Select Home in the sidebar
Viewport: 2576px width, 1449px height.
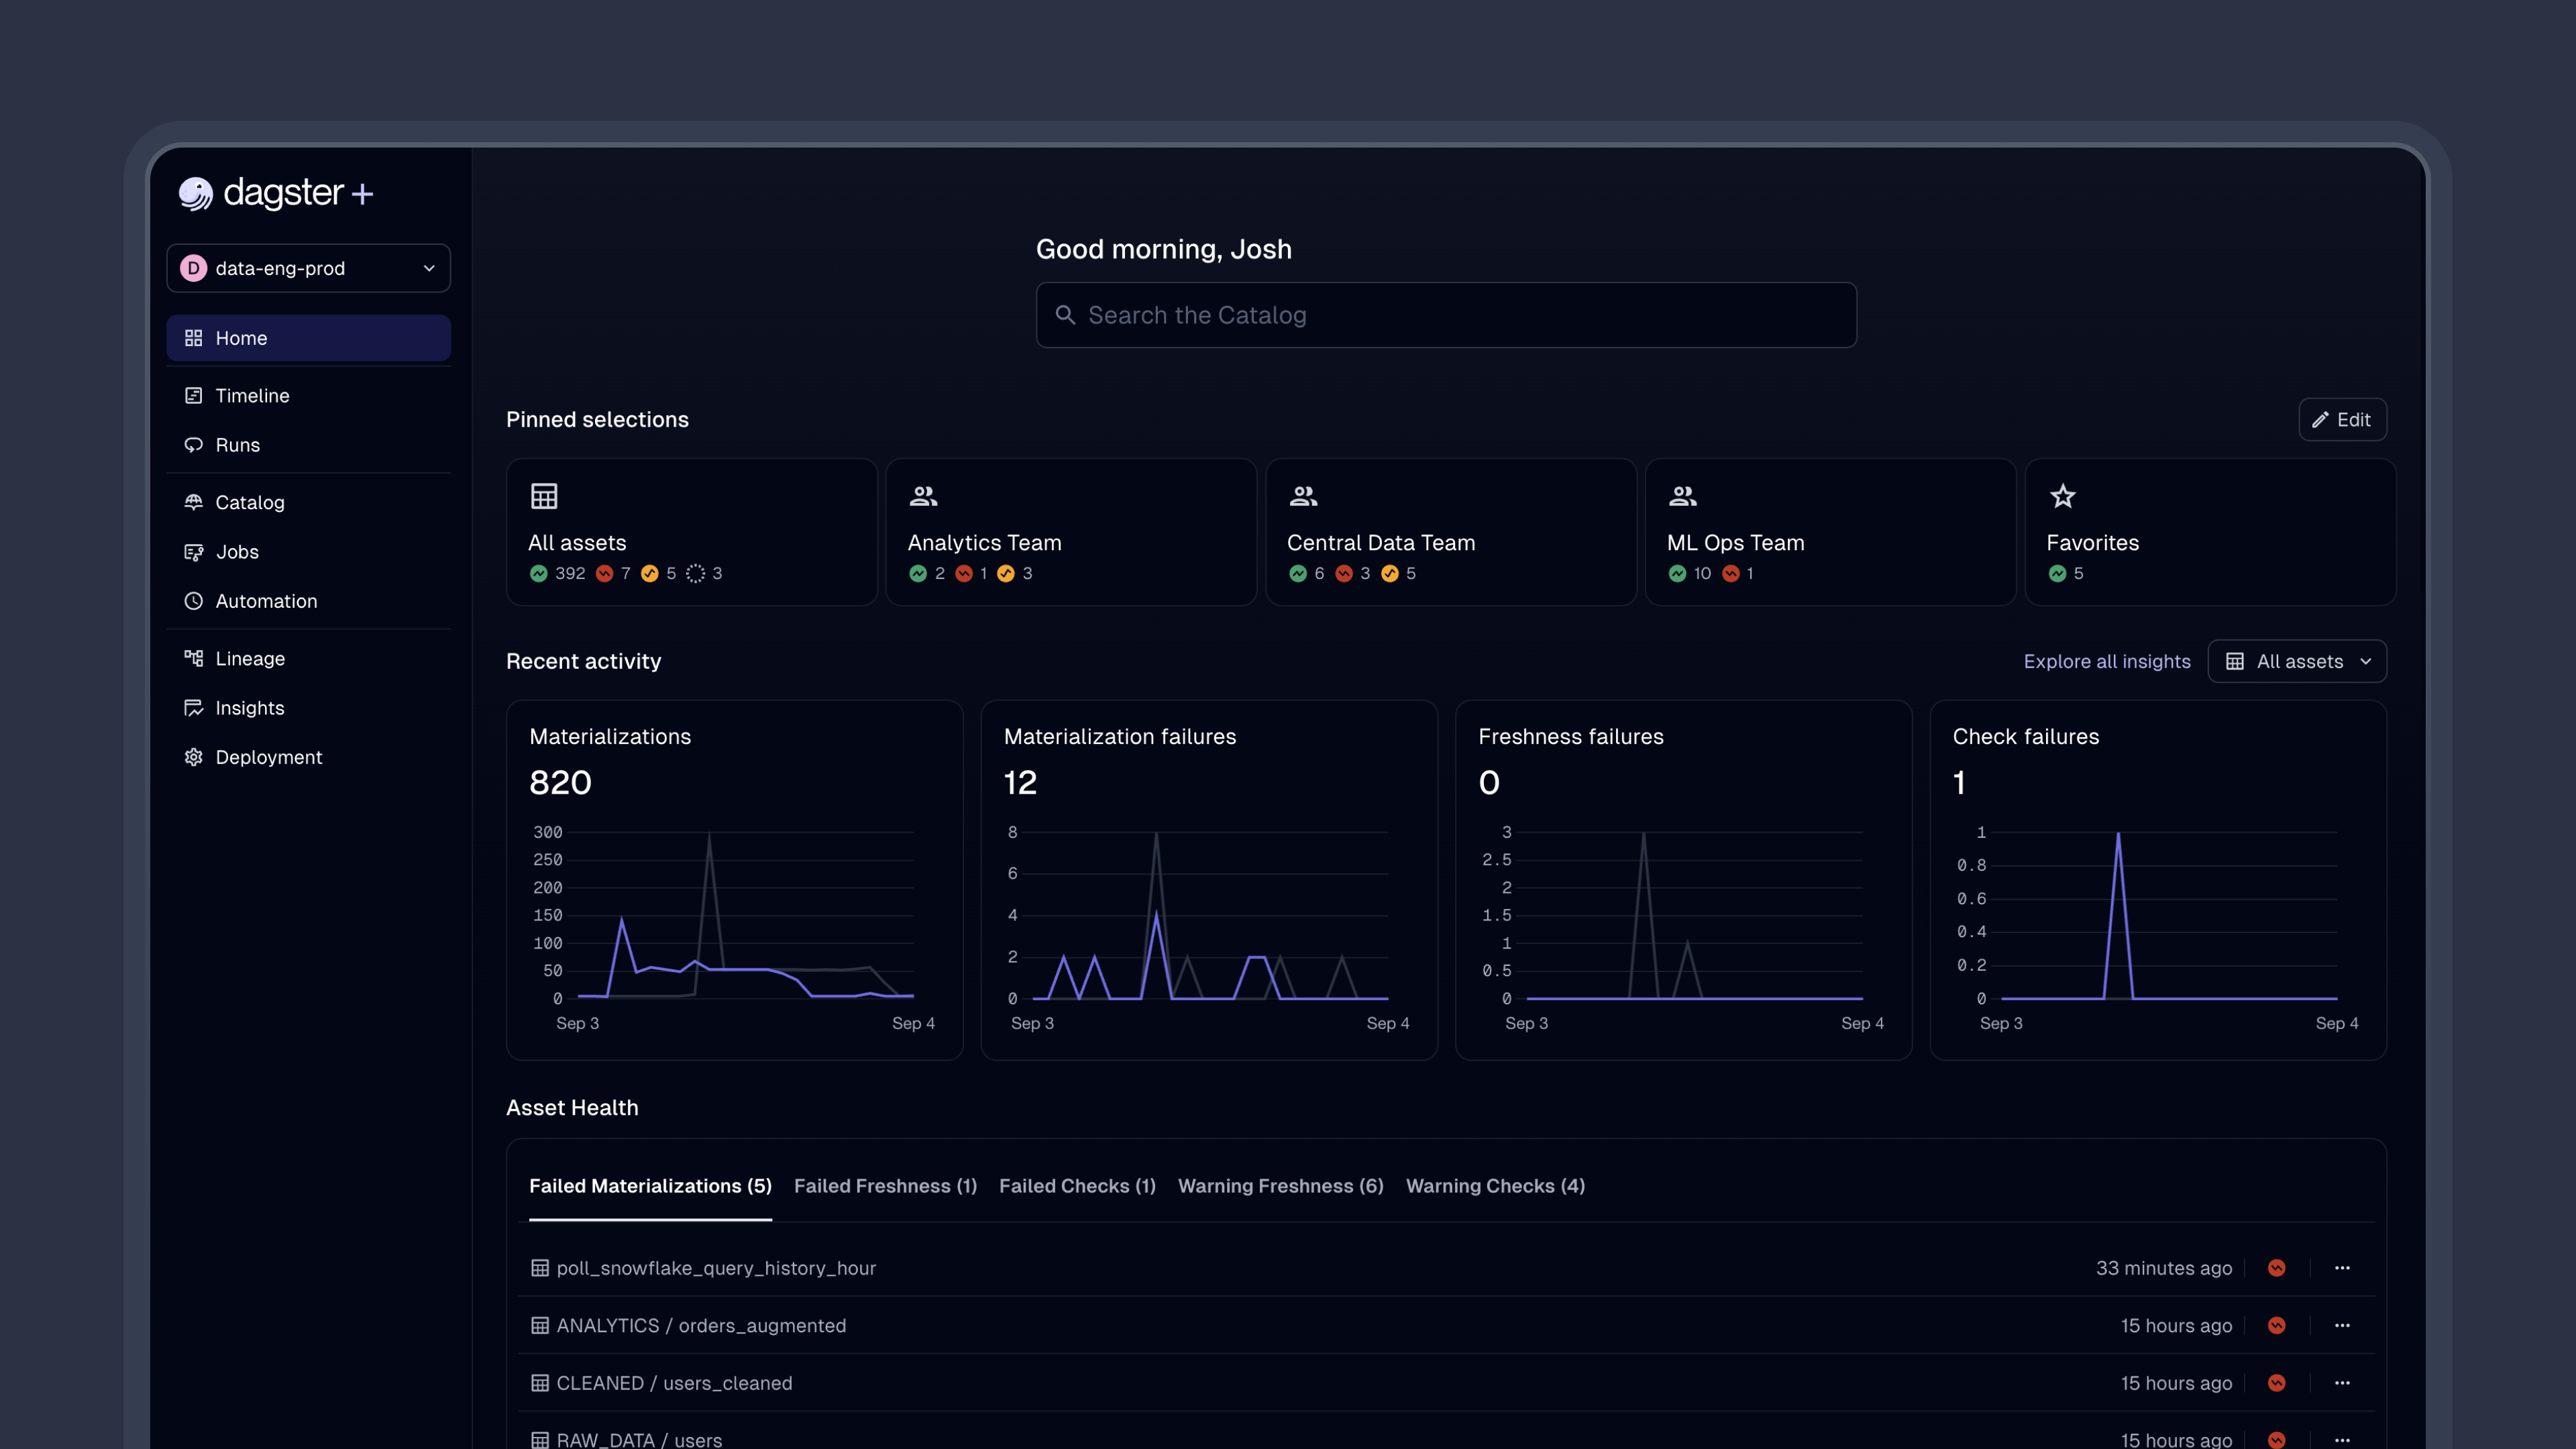tap(308, 338)
